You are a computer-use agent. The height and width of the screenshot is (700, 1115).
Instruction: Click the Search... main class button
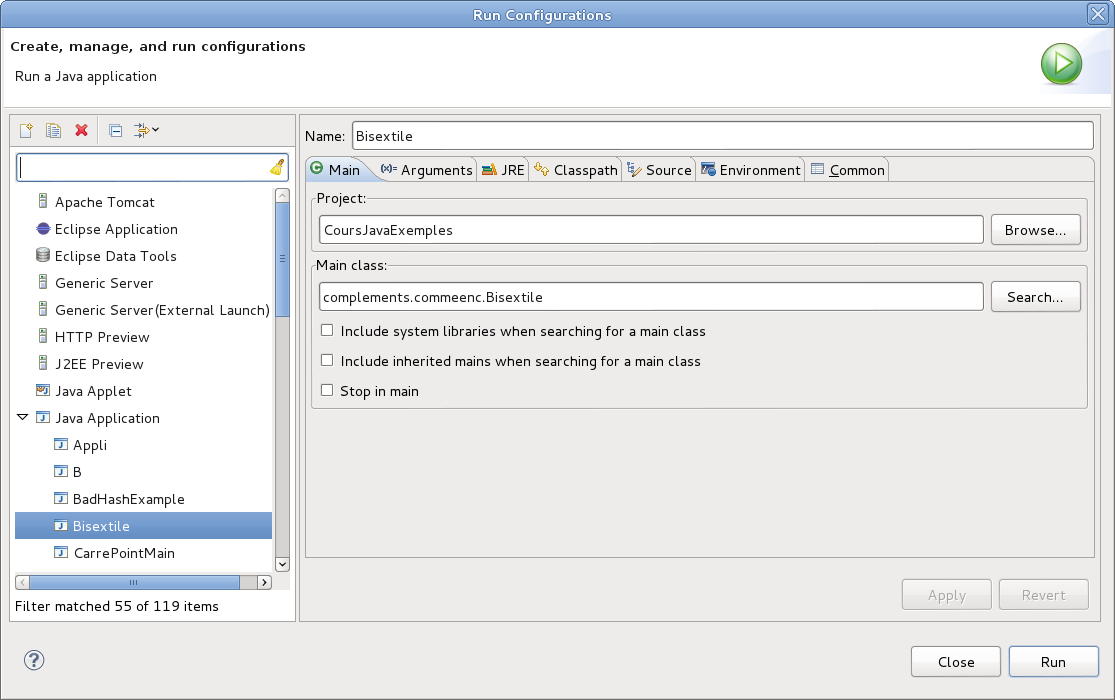(x=1035, y=297)
